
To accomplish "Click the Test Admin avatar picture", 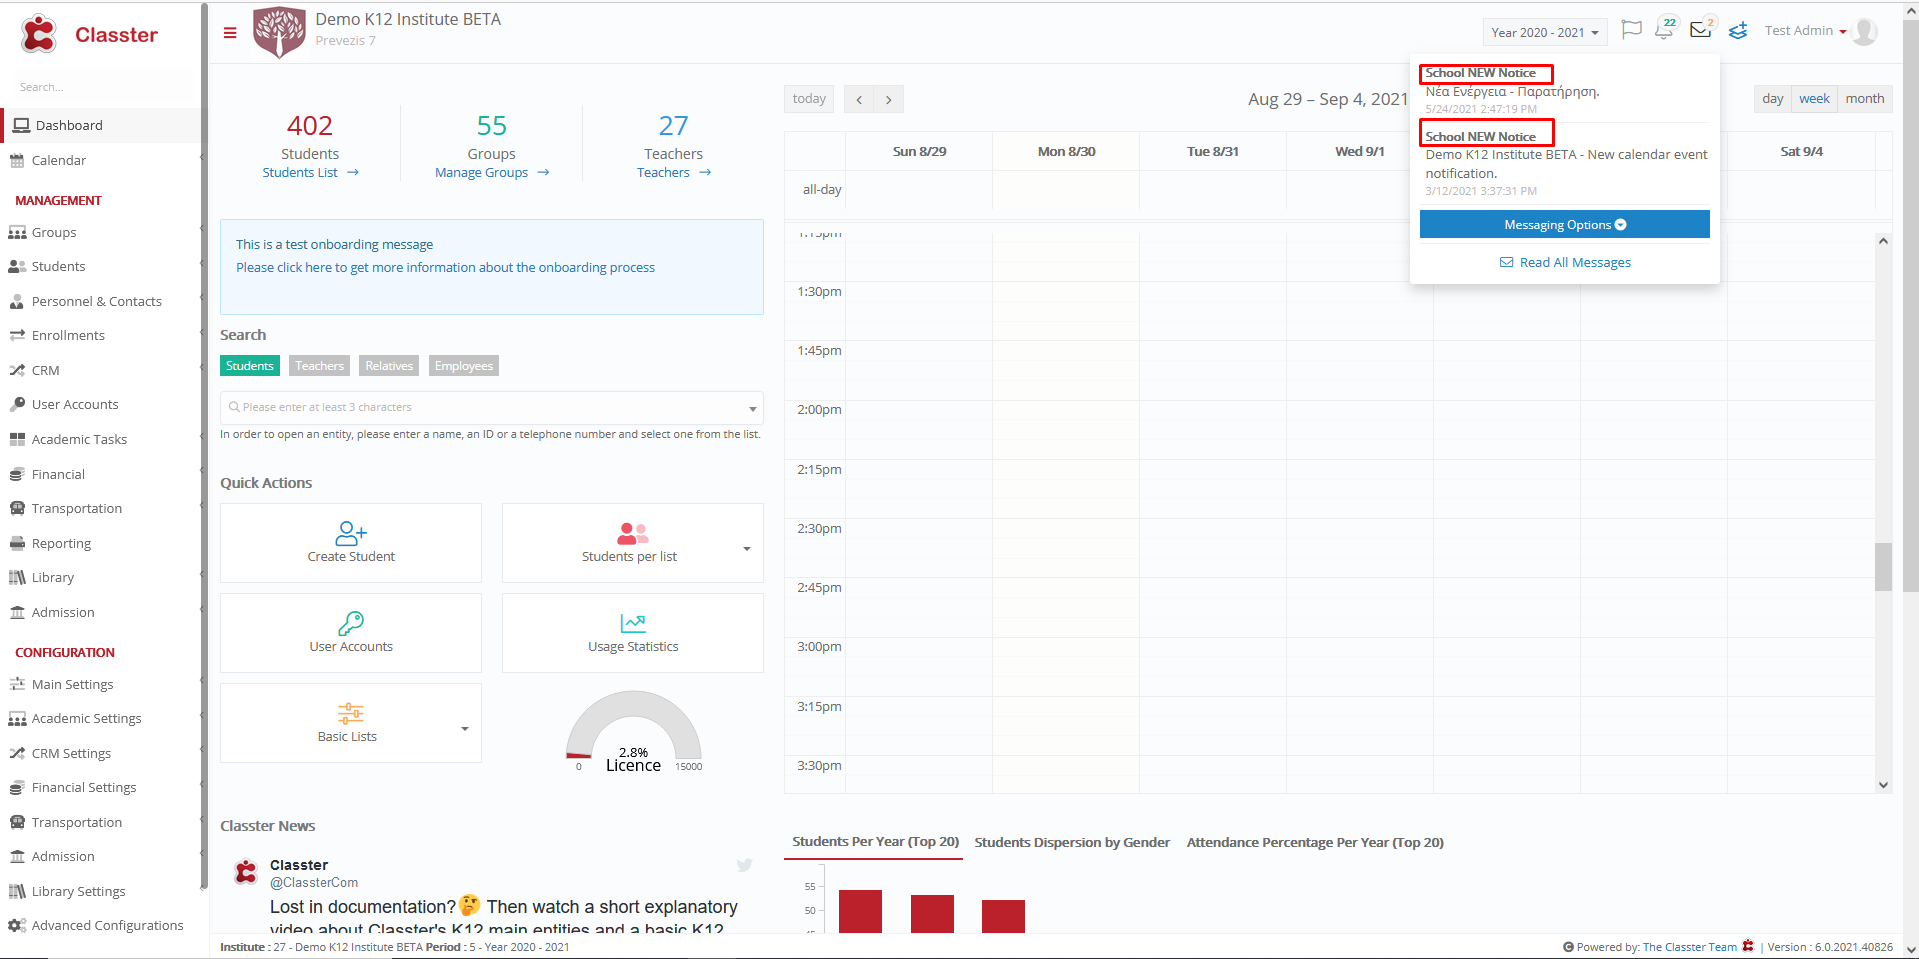I will pos(1864,31).
